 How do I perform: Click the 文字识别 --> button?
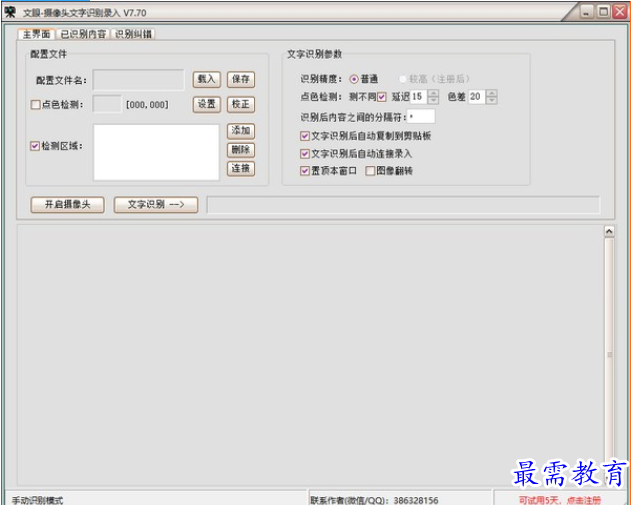click(x=156, y=205)
